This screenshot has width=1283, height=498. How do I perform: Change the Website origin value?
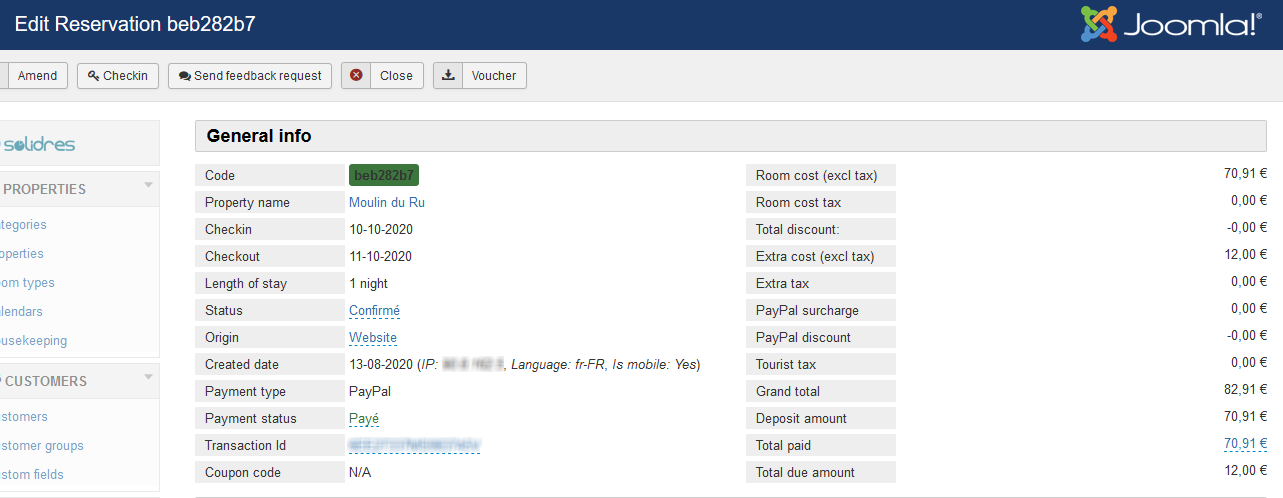372,338
